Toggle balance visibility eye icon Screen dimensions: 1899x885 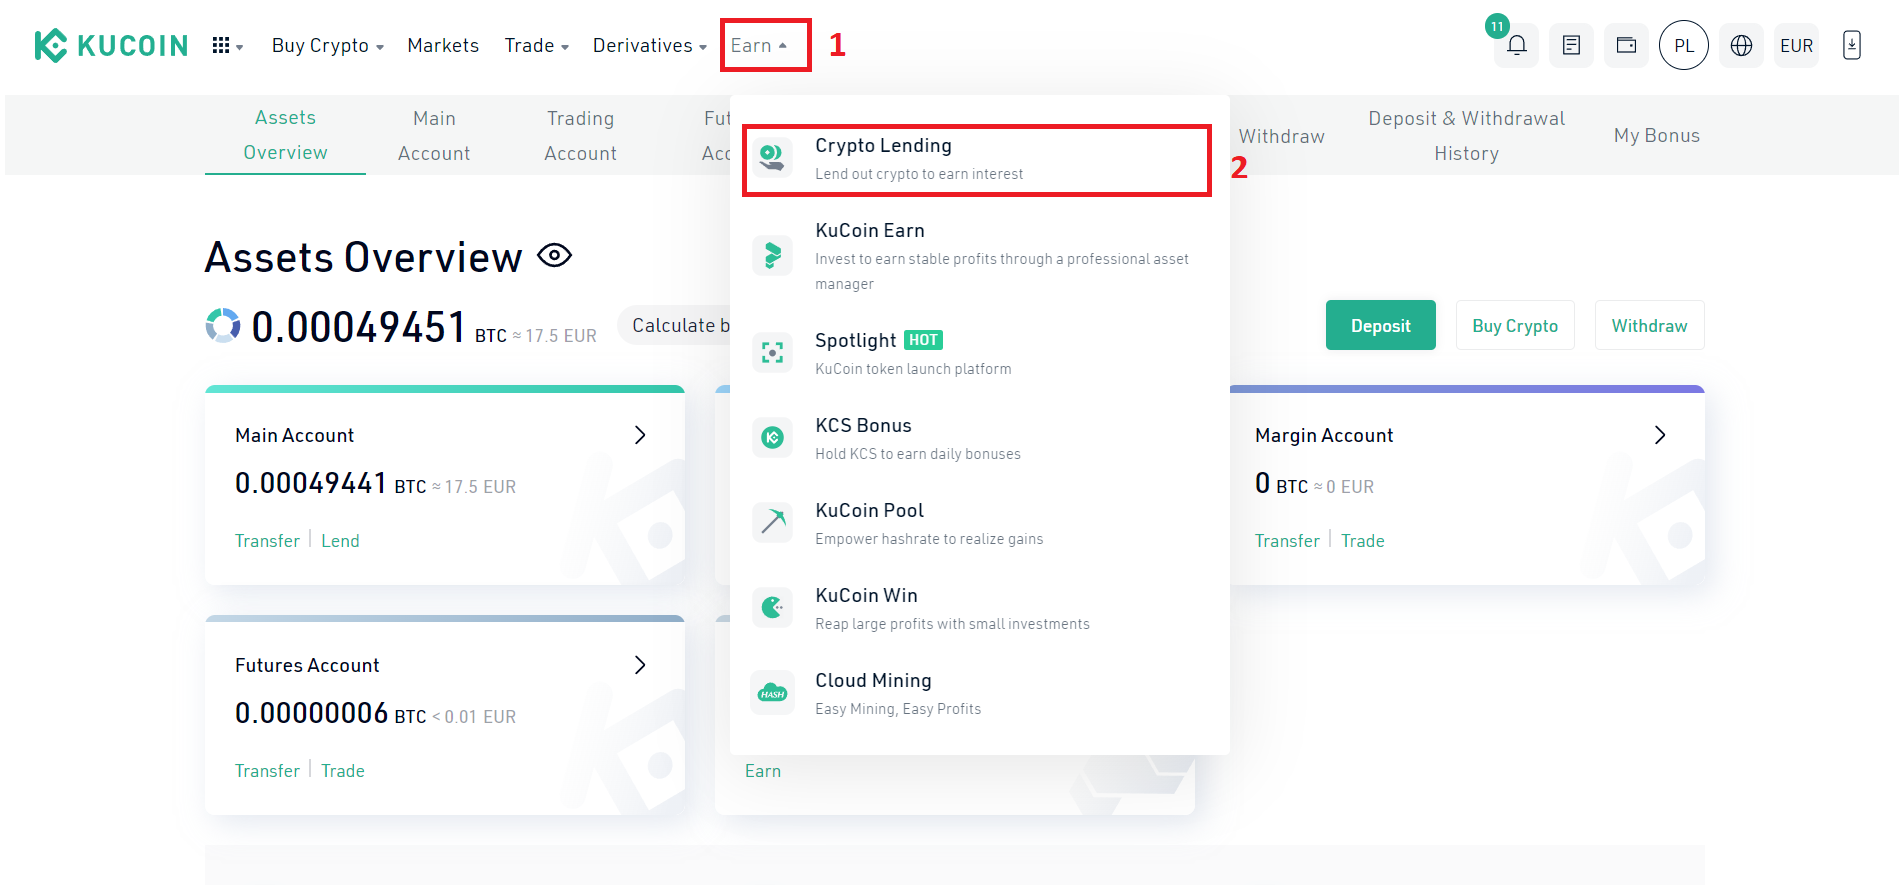(554, 256)
